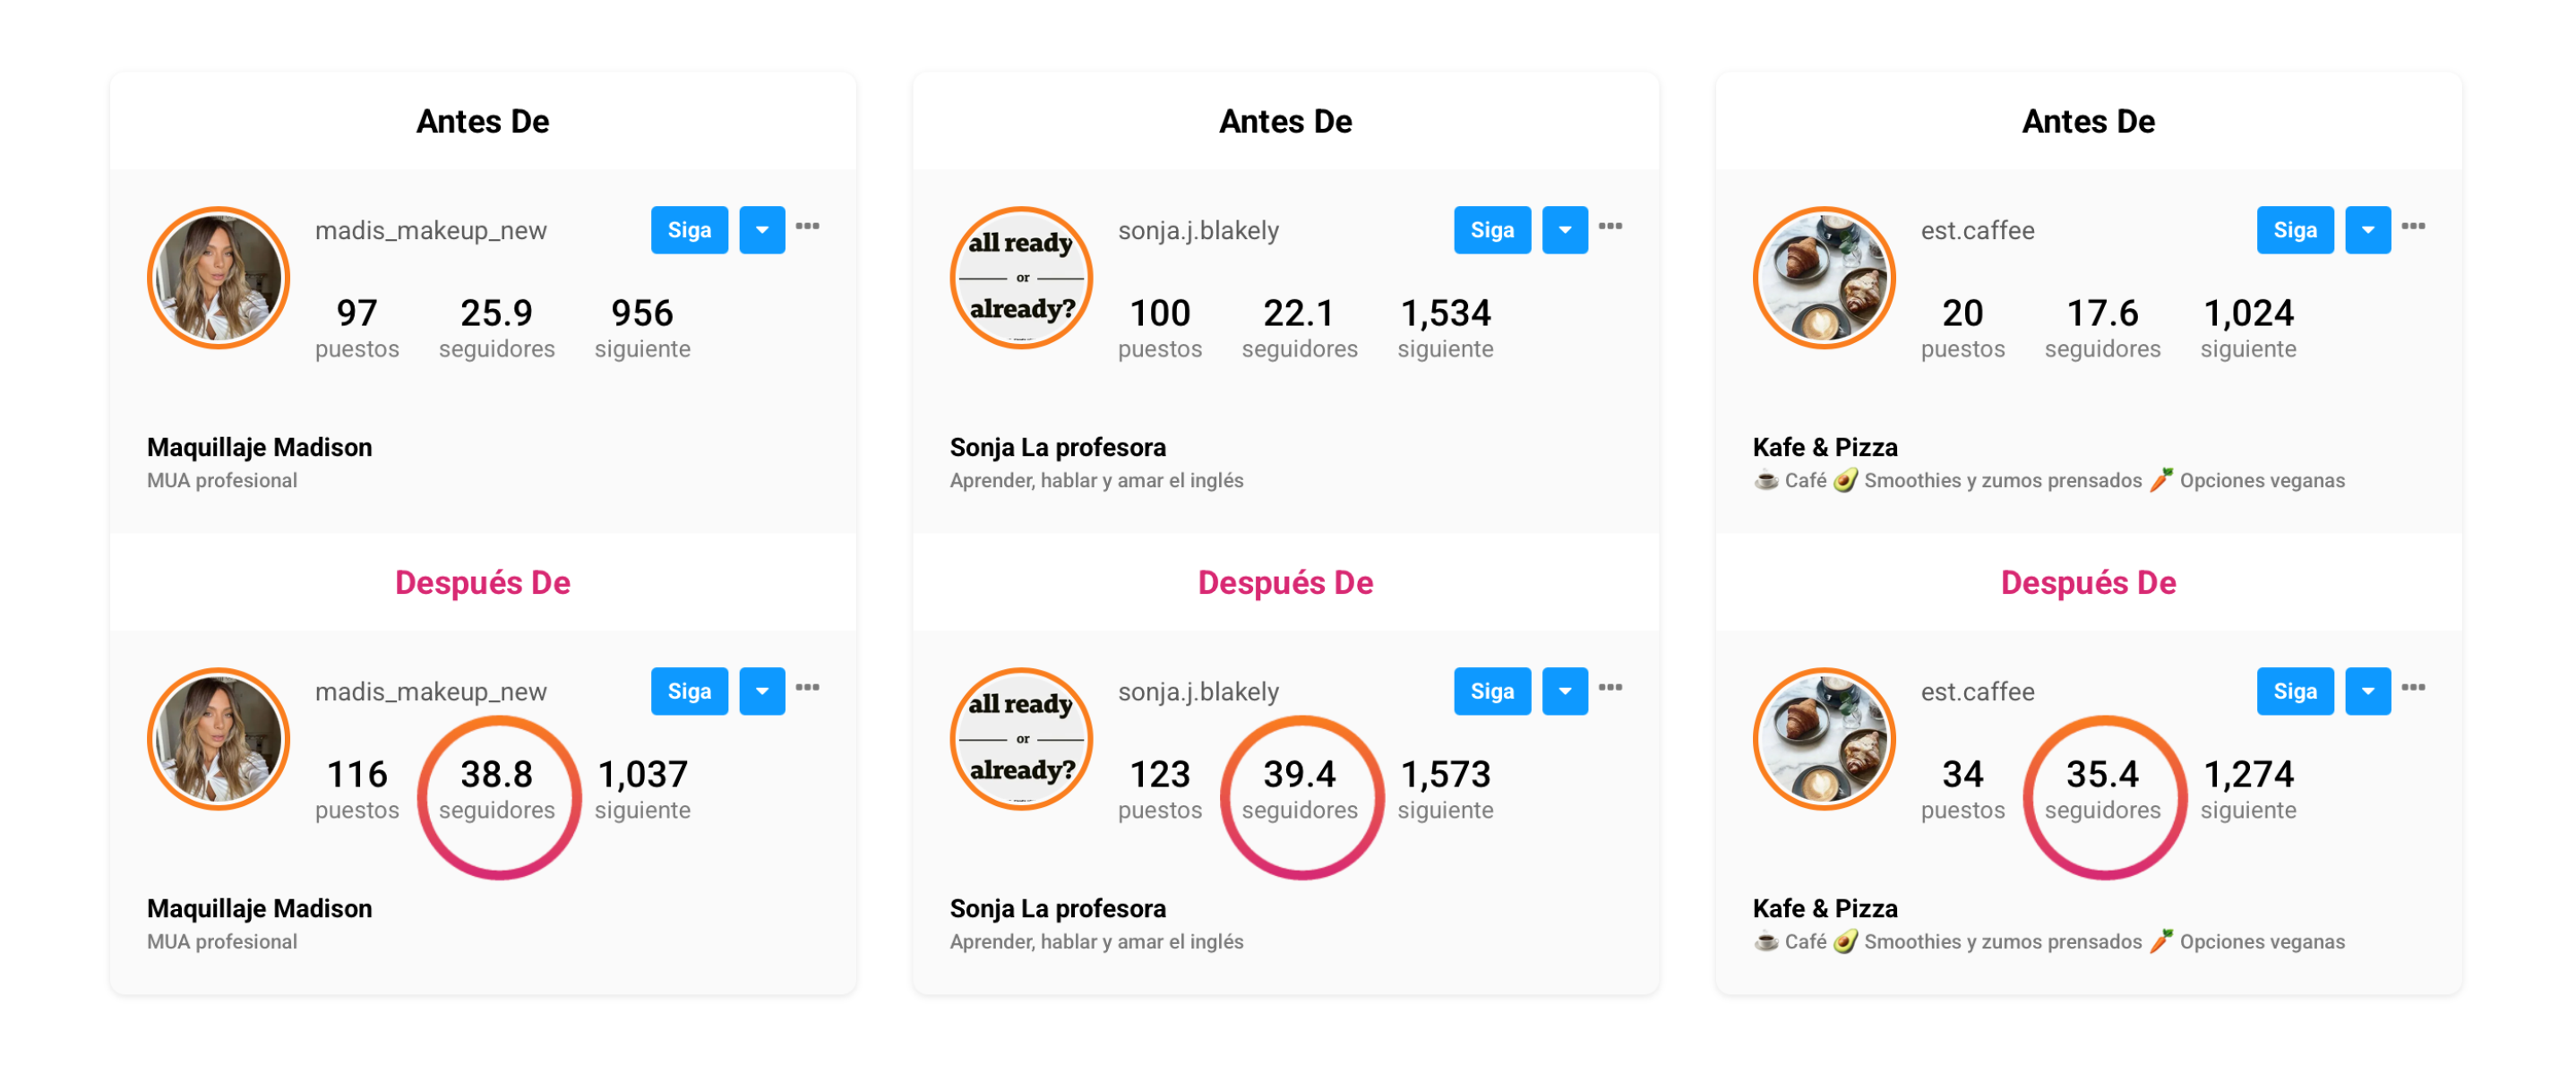Expand the dropdown arrow beside Siga on est.caffee Después card
Screen dimensions: 2576x1073
click(x=2368, y=691)
